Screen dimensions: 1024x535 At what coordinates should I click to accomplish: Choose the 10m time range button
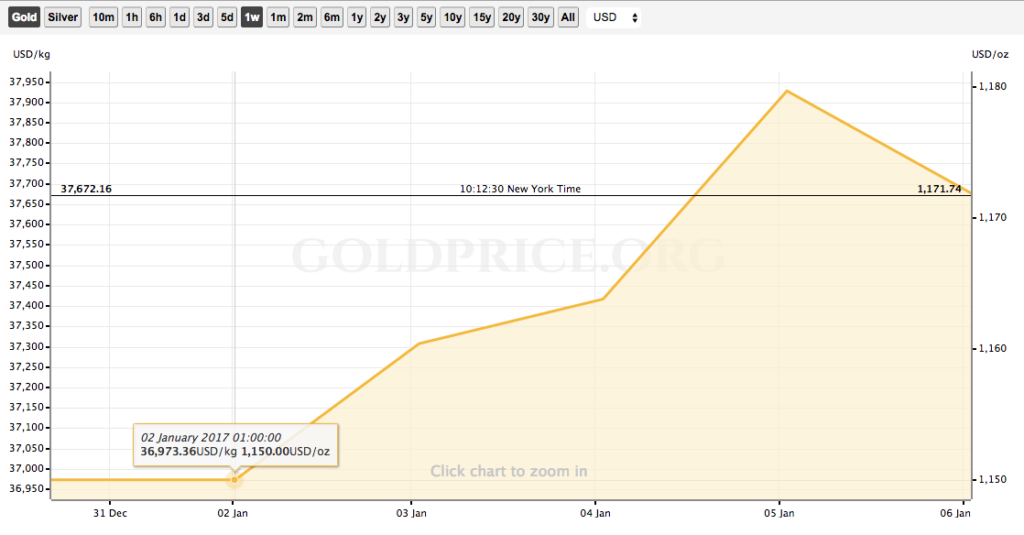point(103,17)
